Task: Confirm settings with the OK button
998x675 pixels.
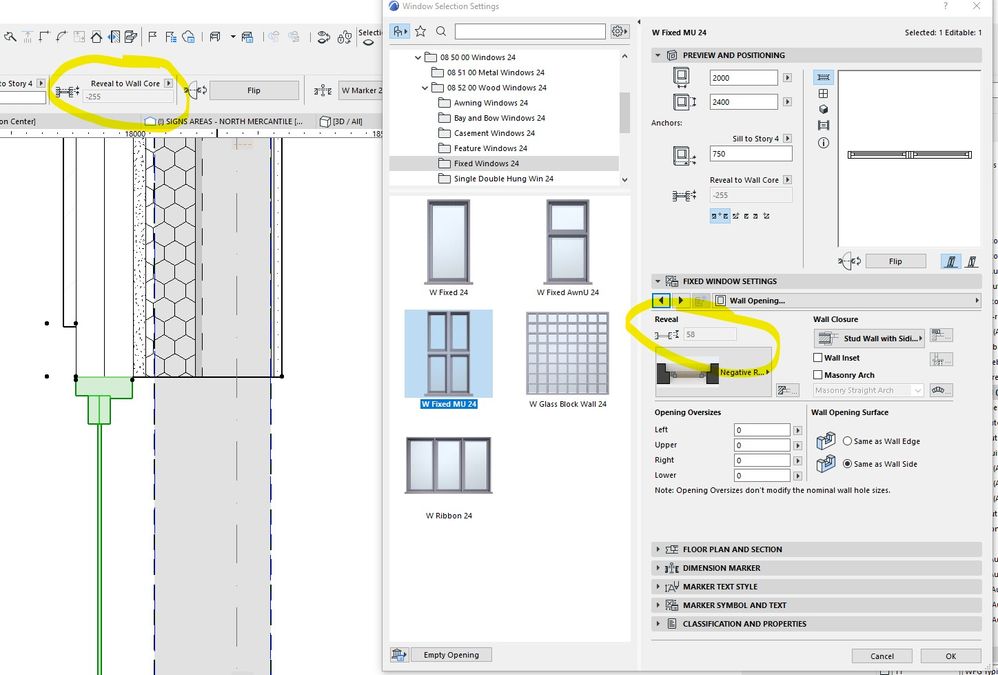Action: 950,656
